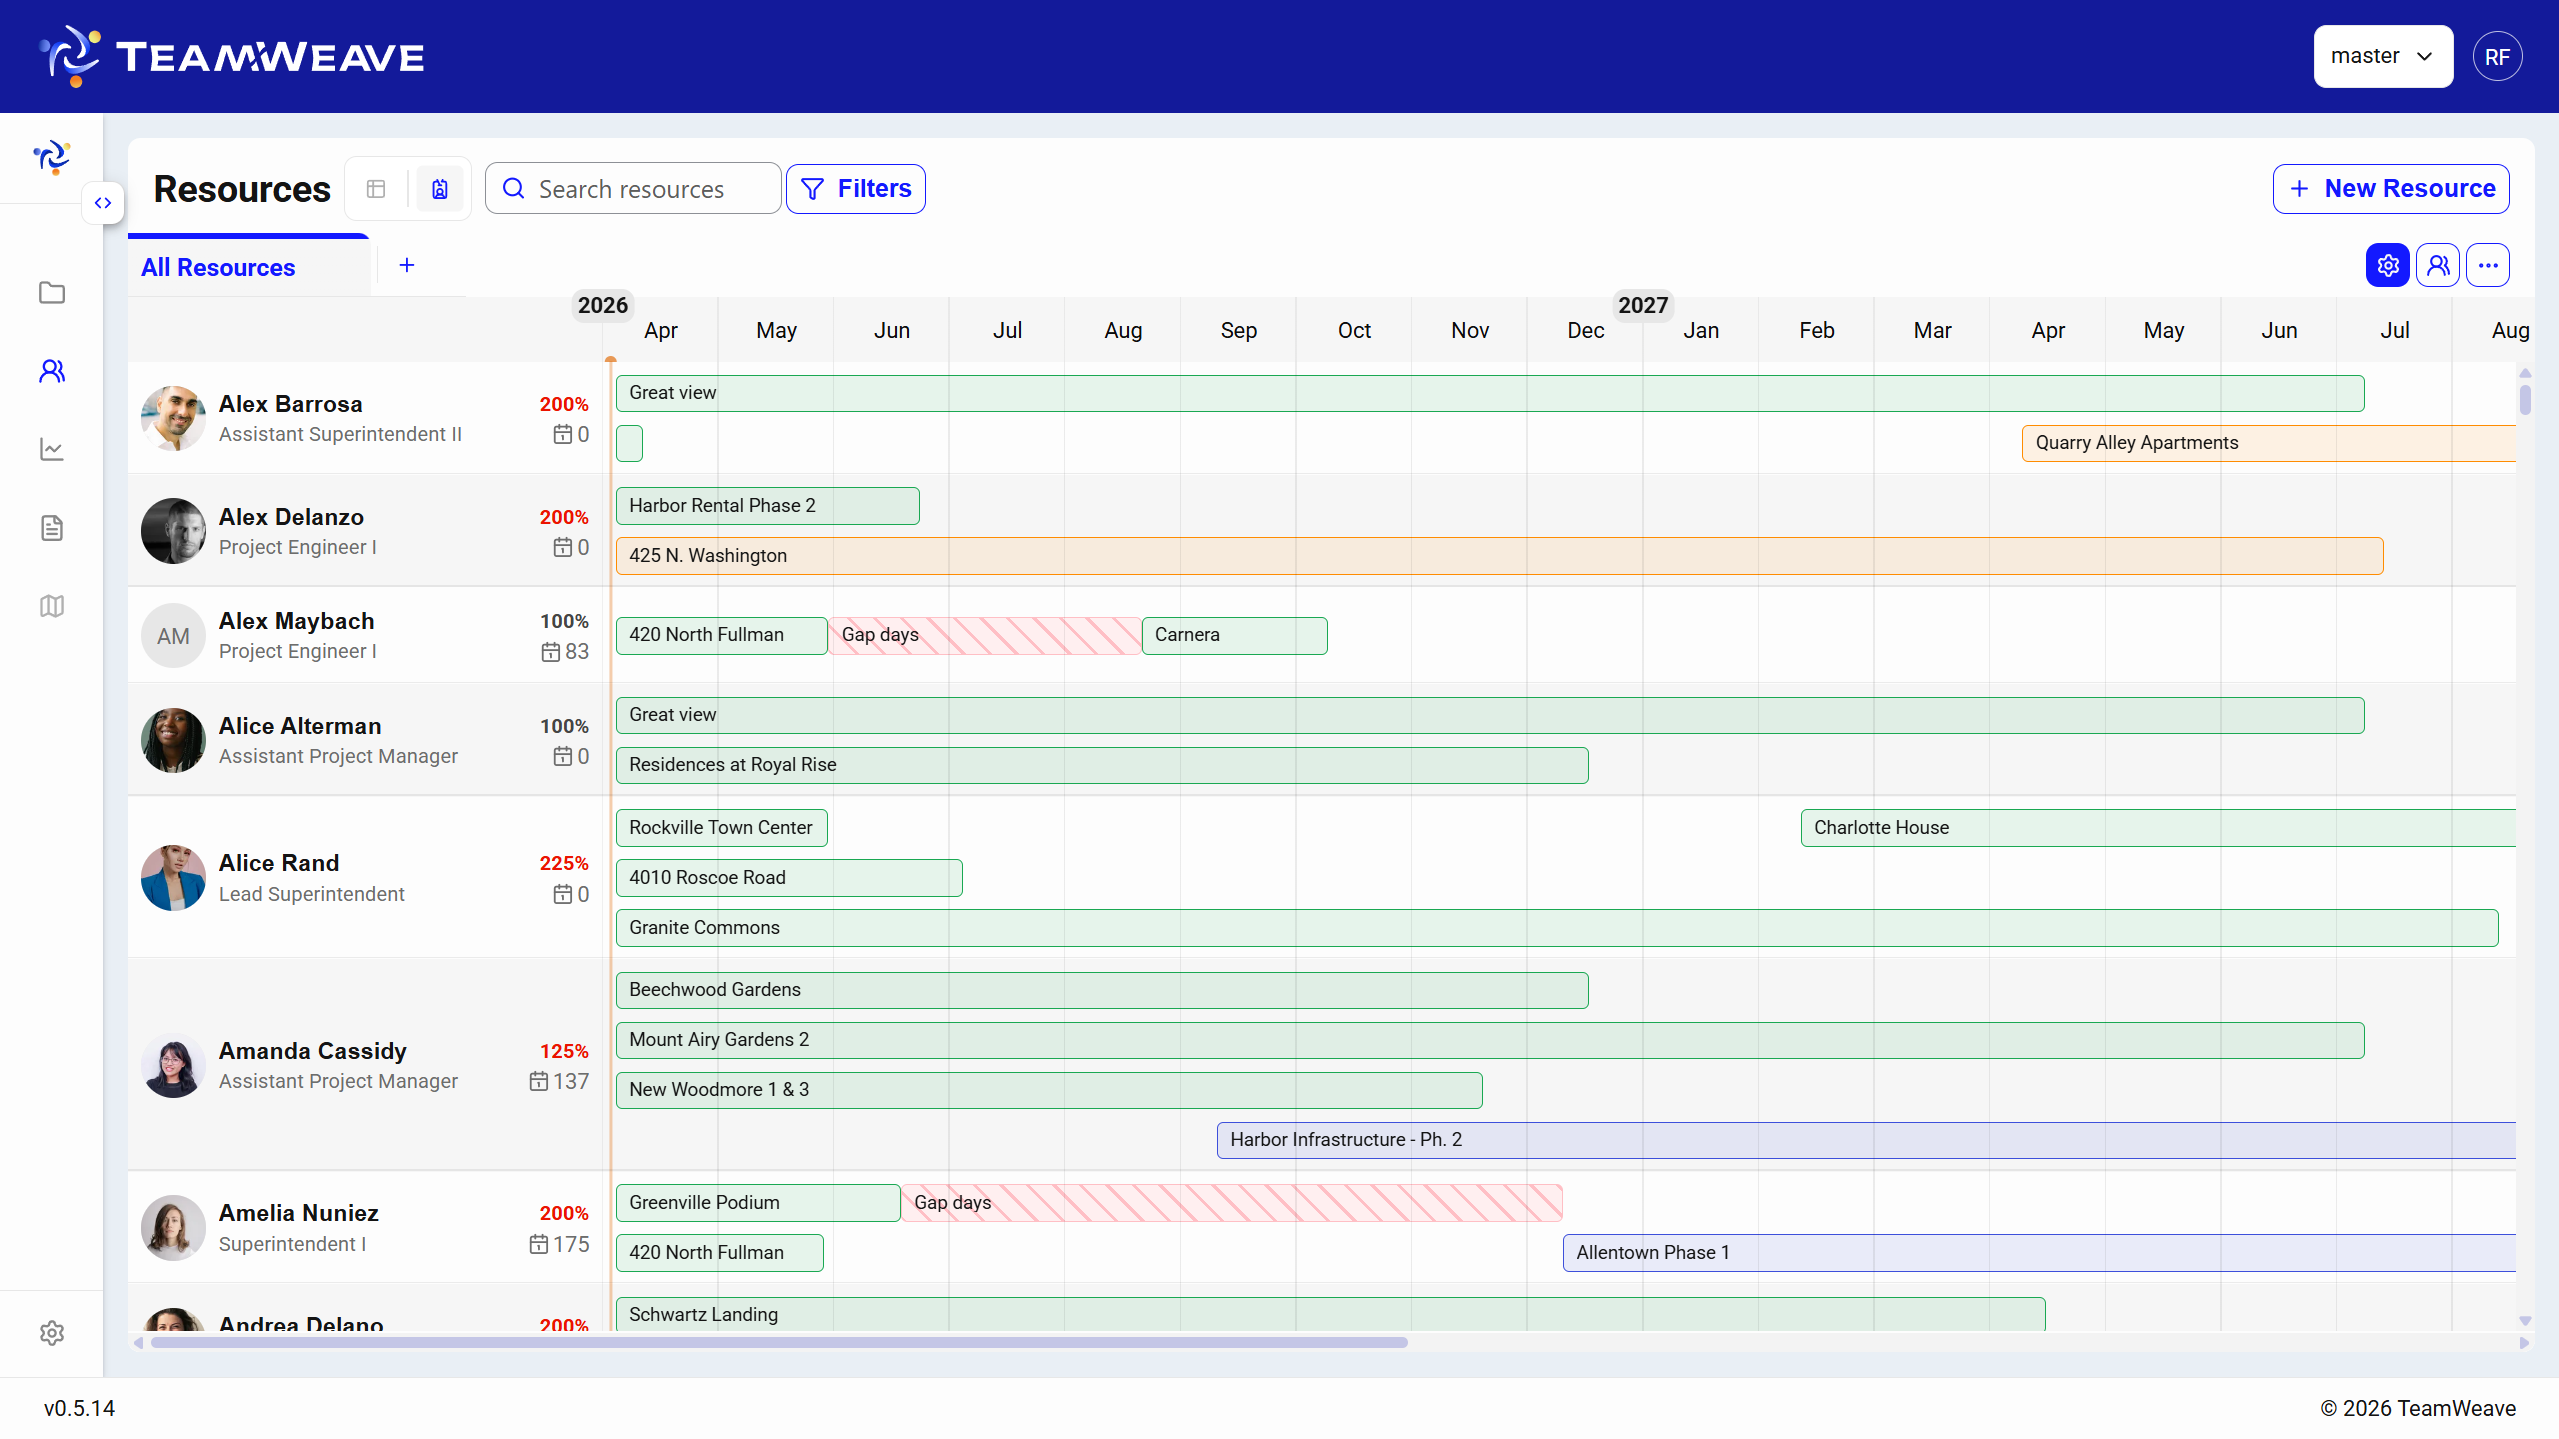Click Amelia Nuniez's Gap days bar
Screen dimensions: 2559x1439
coord(1232,1203)
